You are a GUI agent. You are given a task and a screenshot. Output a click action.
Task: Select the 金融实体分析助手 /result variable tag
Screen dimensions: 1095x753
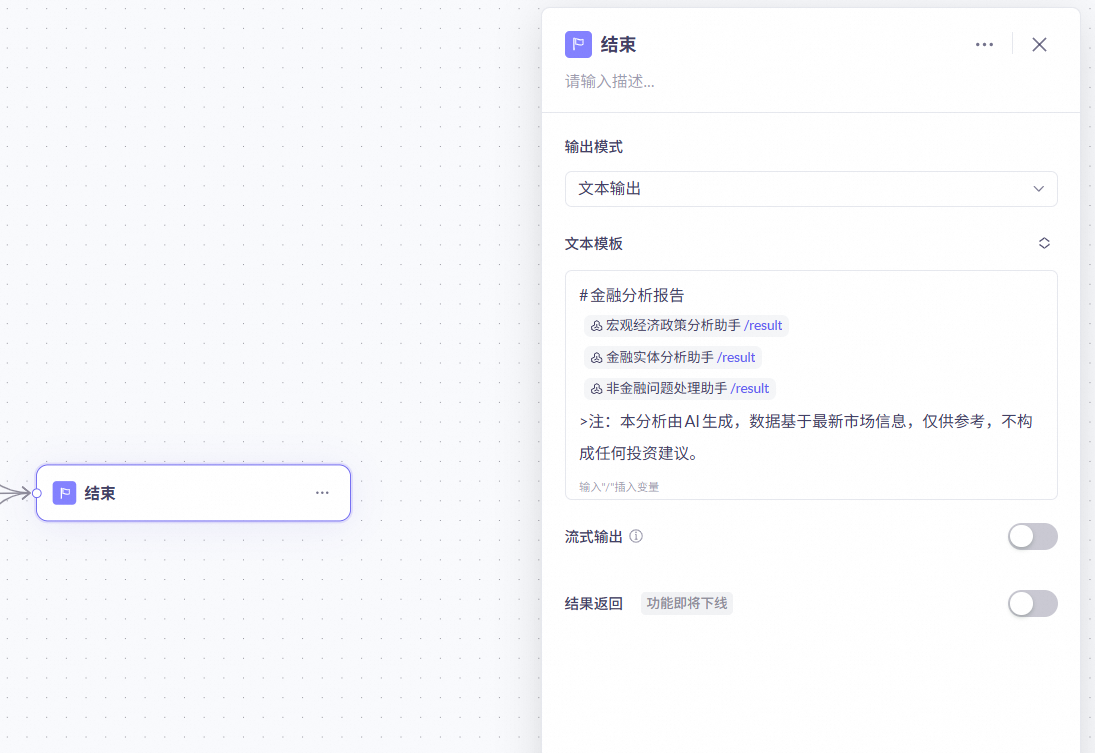[x=673, y=358]
